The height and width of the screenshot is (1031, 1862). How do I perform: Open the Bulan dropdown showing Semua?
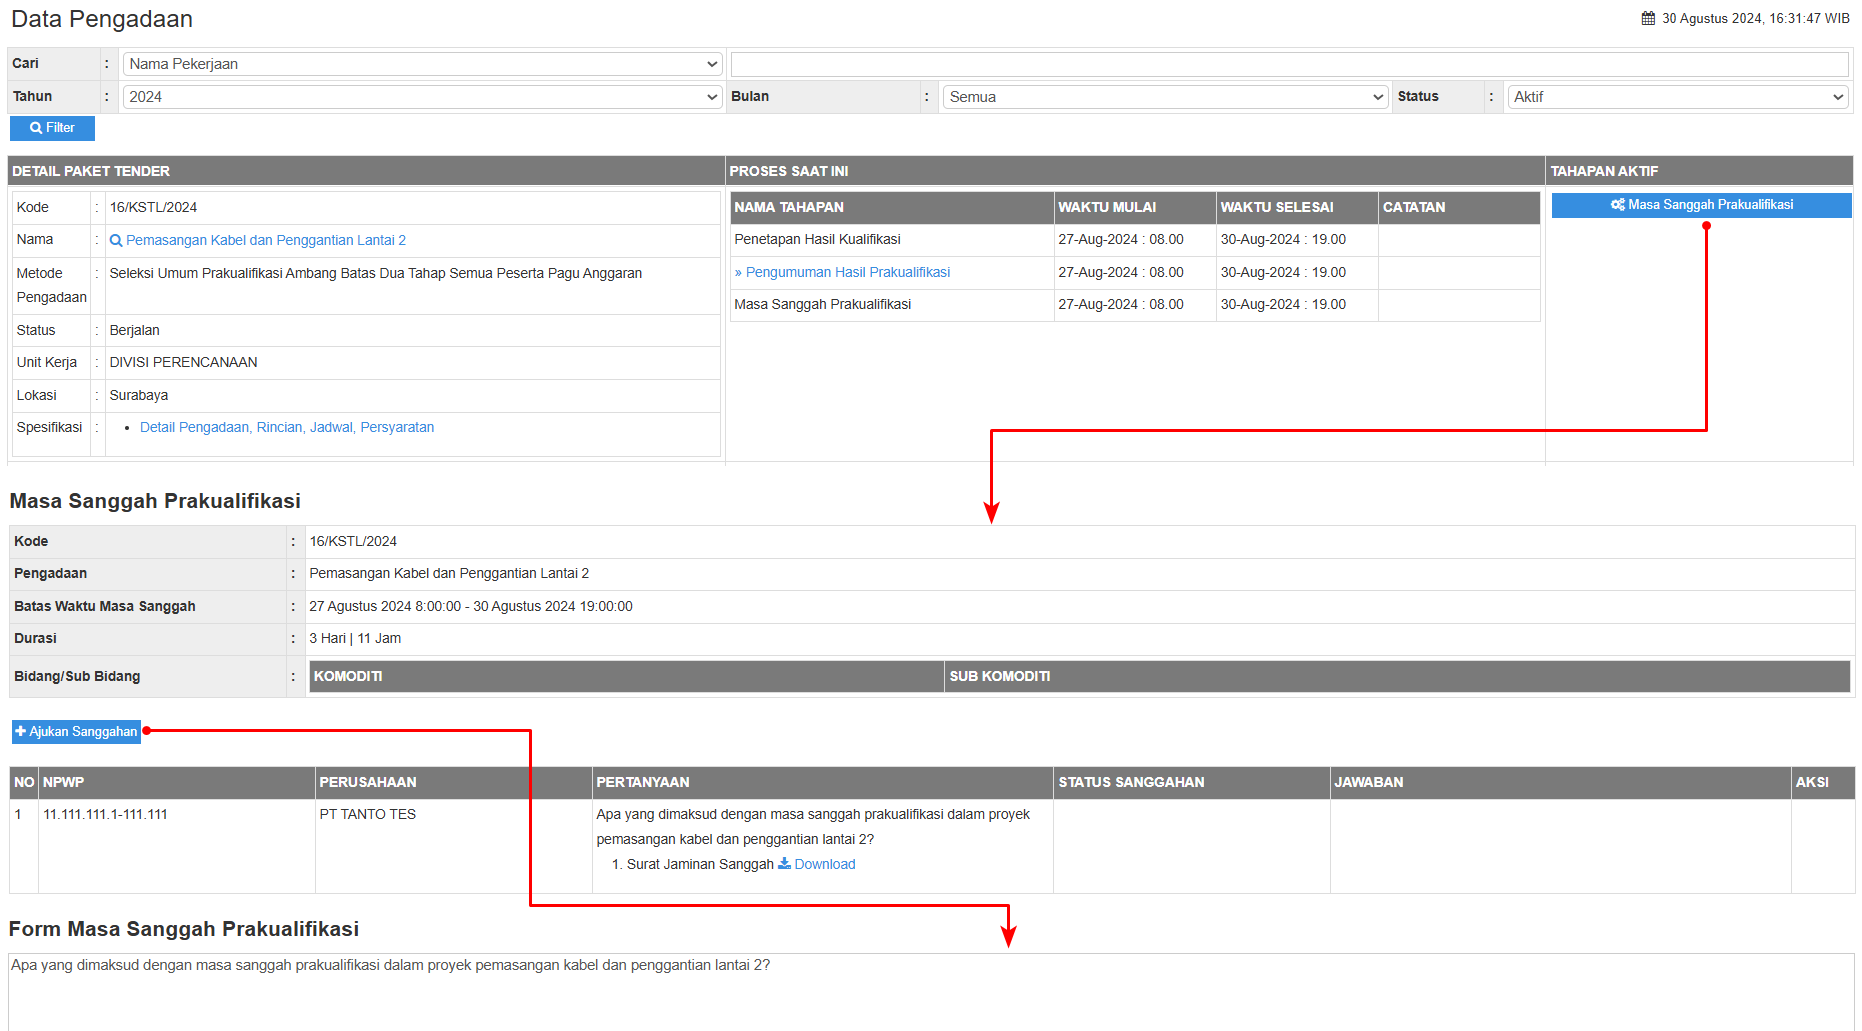[x=1165, y=97]
